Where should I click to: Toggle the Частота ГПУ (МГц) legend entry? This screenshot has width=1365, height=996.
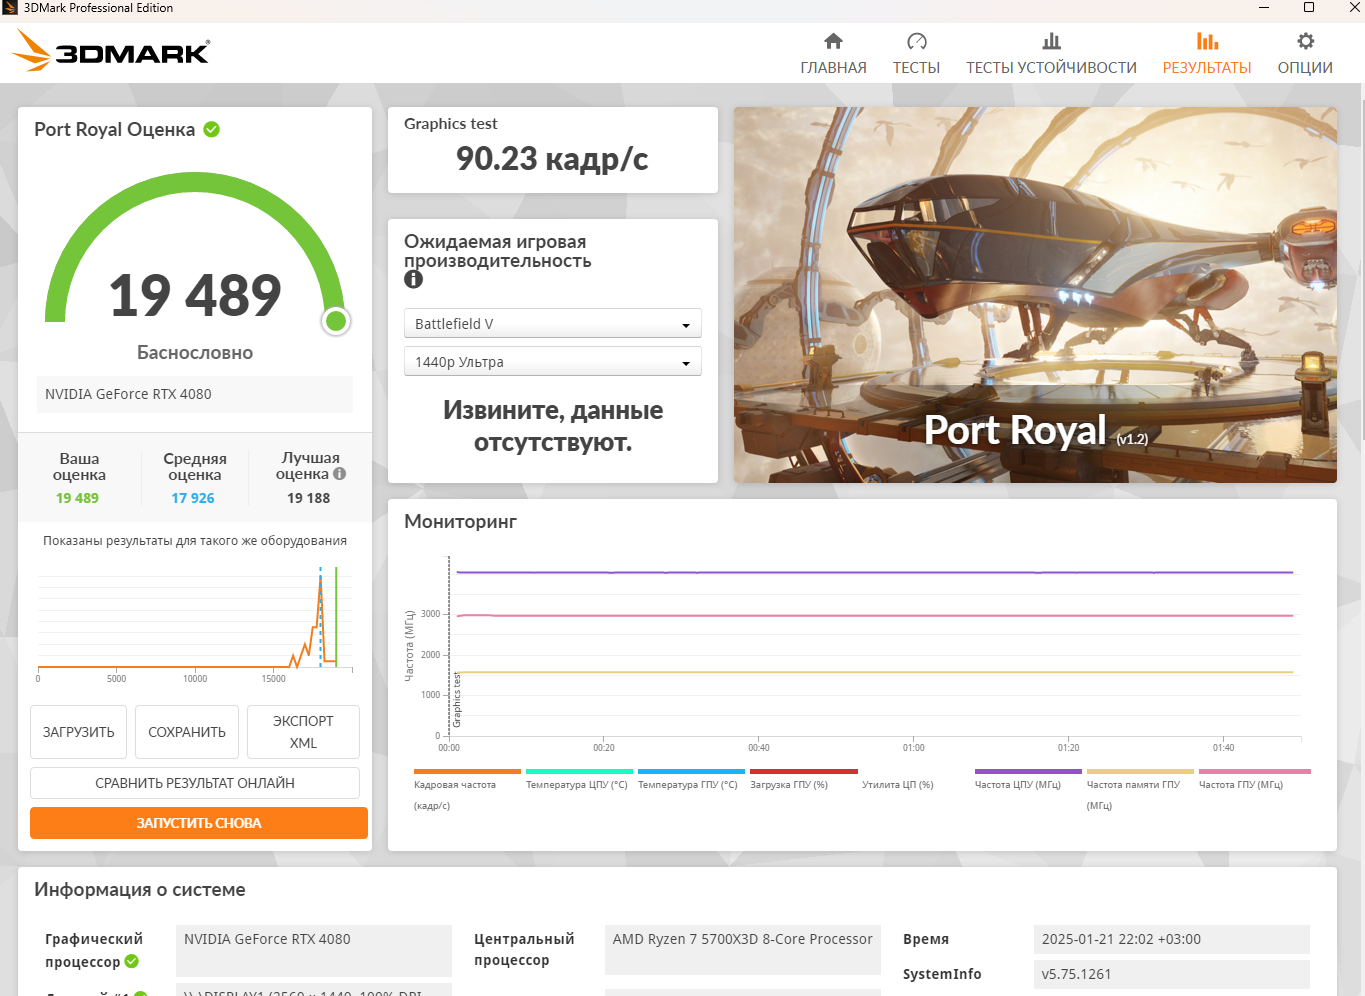(x=1254, y=781)
